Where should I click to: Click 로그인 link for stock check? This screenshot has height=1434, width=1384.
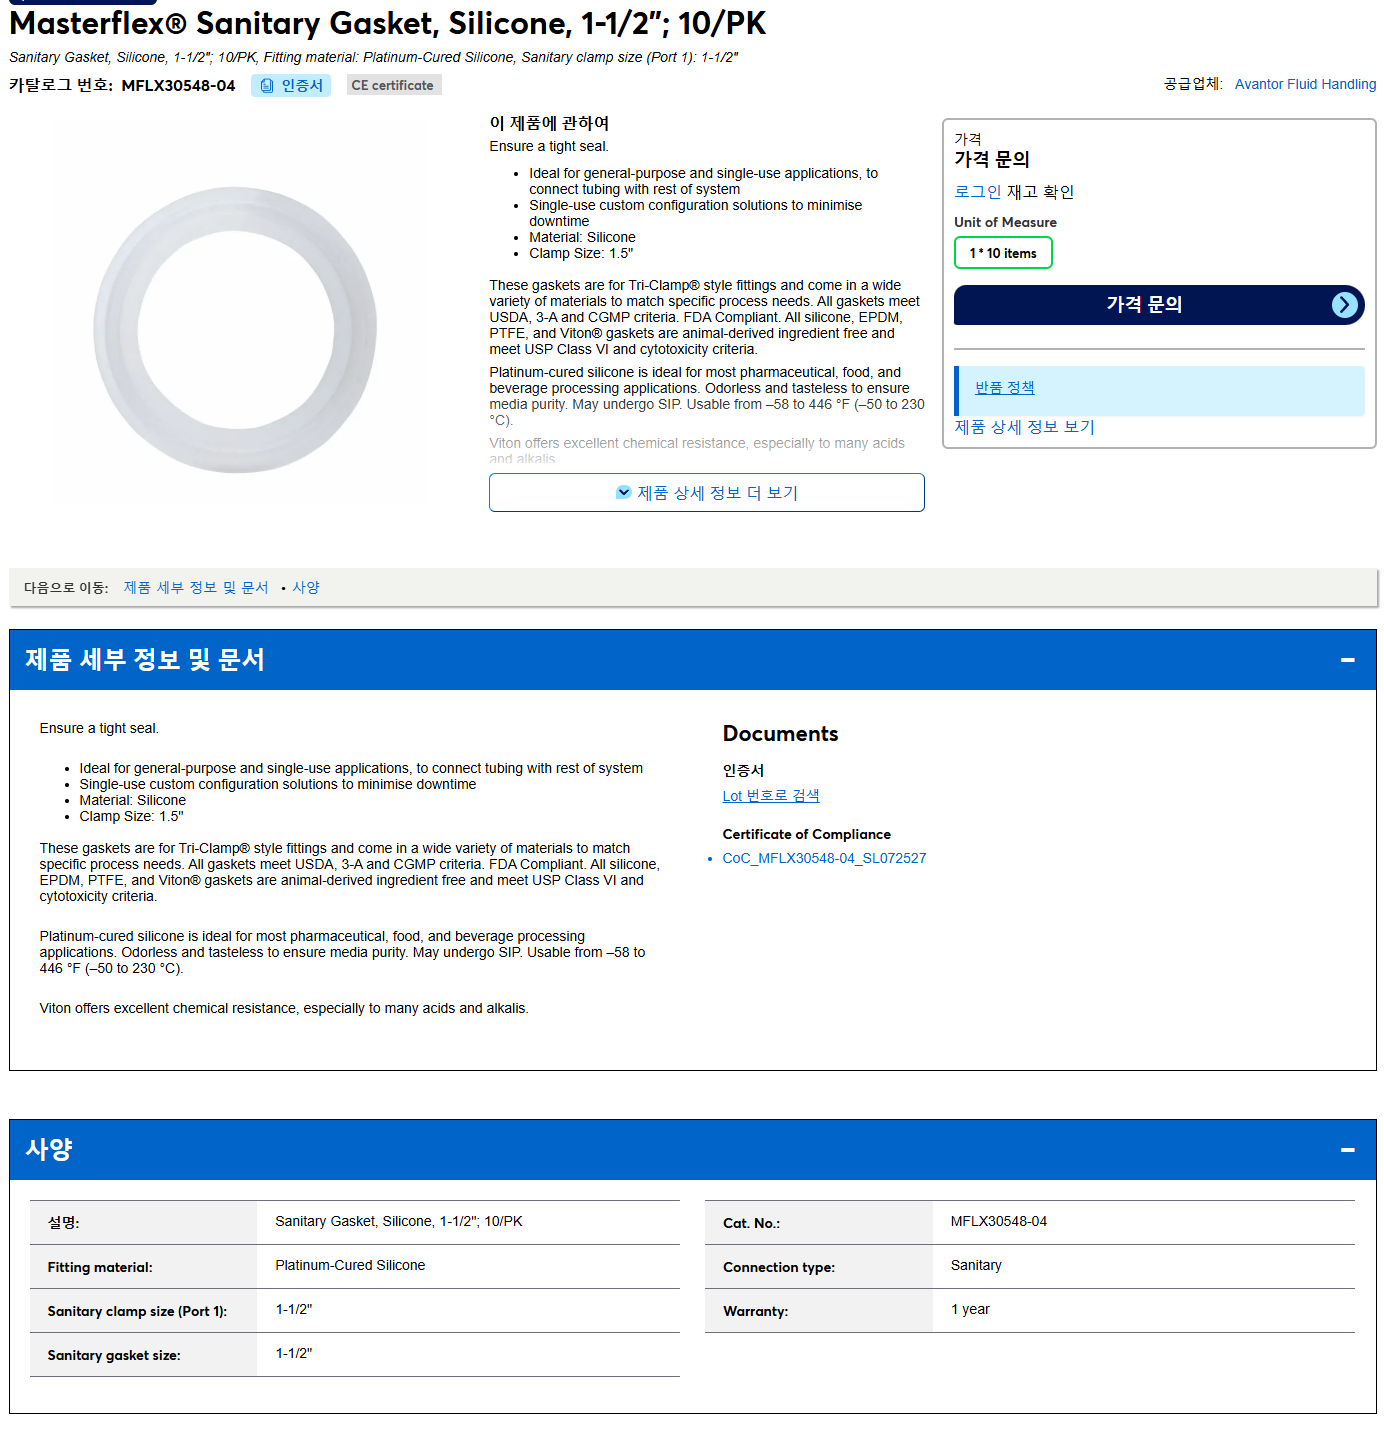[977, 192]
